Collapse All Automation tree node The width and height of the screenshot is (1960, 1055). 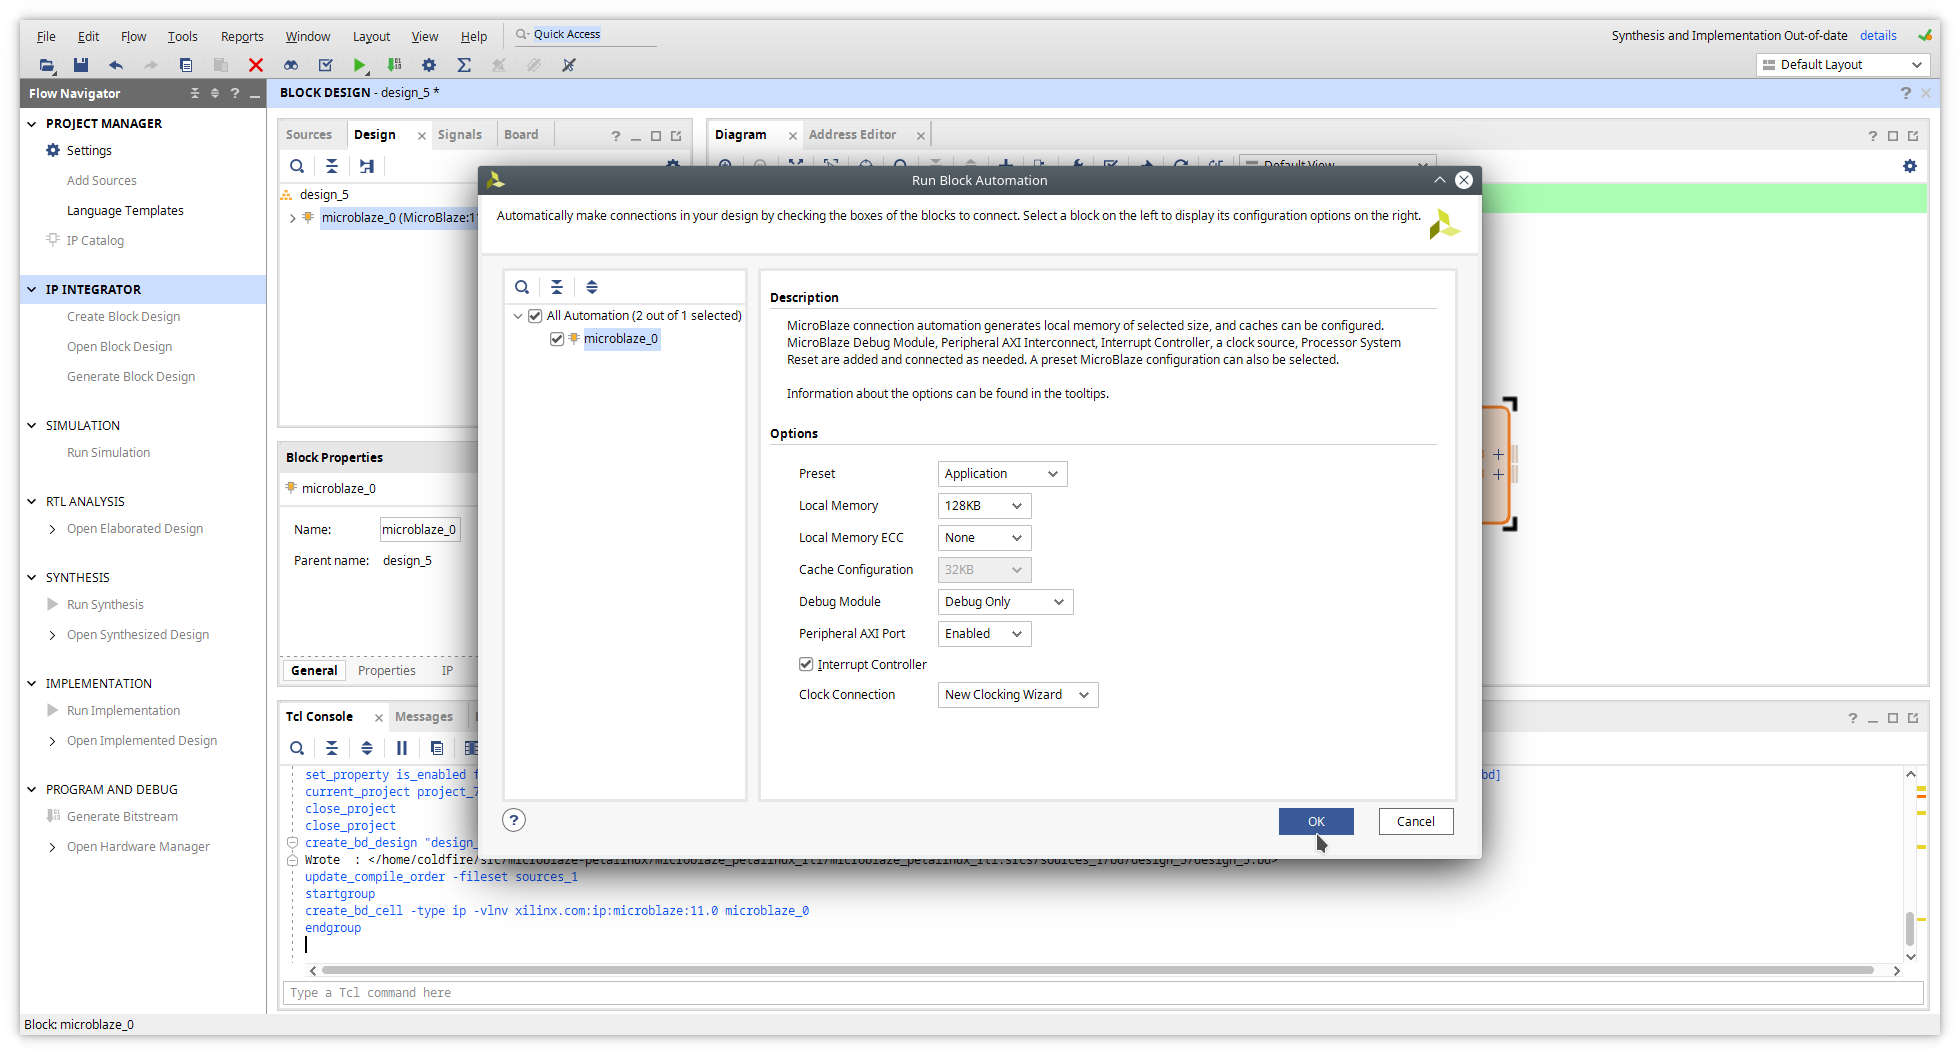coord(518,316)
